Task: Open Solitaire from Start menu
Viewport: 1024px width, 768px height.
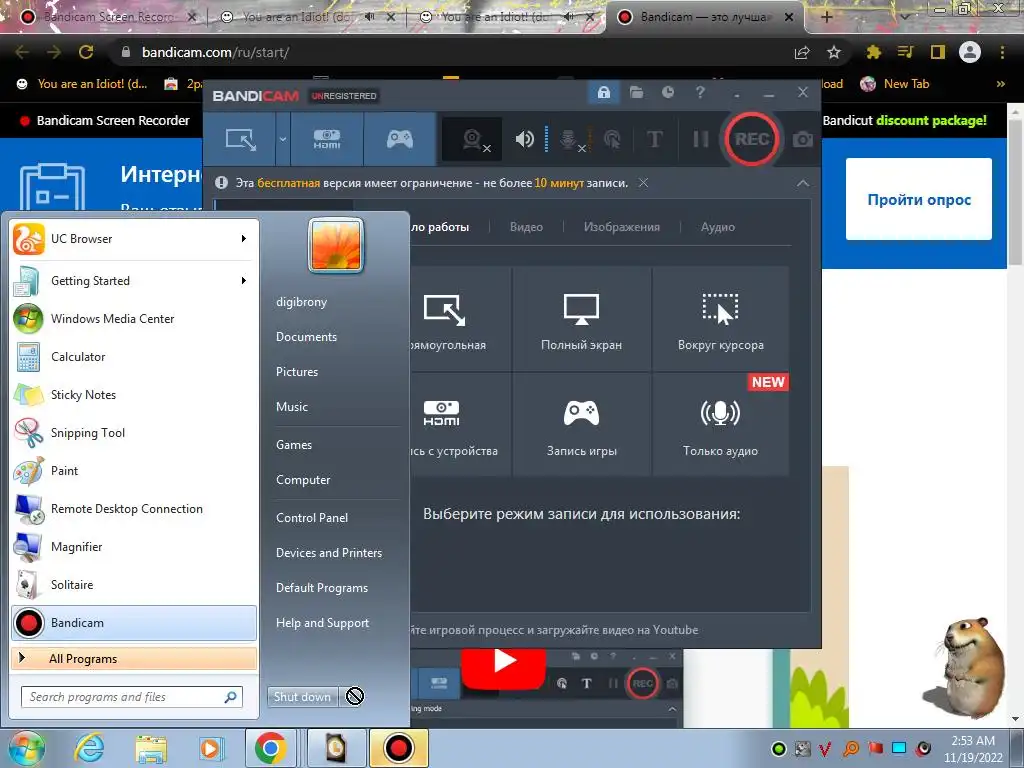Action: [x=133, y=584]
